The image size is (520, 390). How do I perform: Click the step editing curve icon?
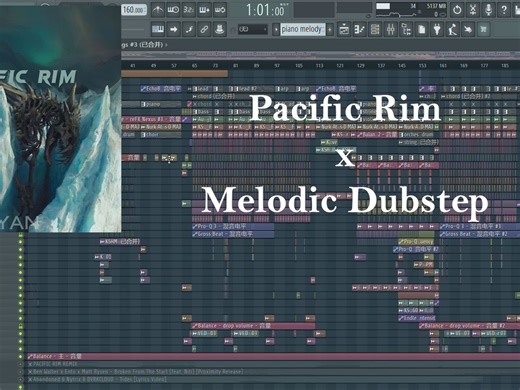pyautogui.click(x=189, y=29)
